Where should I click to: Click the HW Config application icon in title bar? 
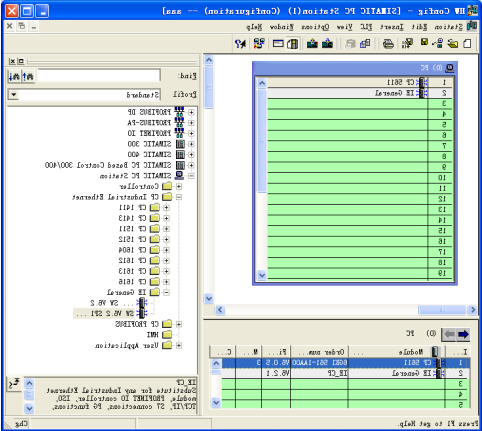[x=473, y=11]
